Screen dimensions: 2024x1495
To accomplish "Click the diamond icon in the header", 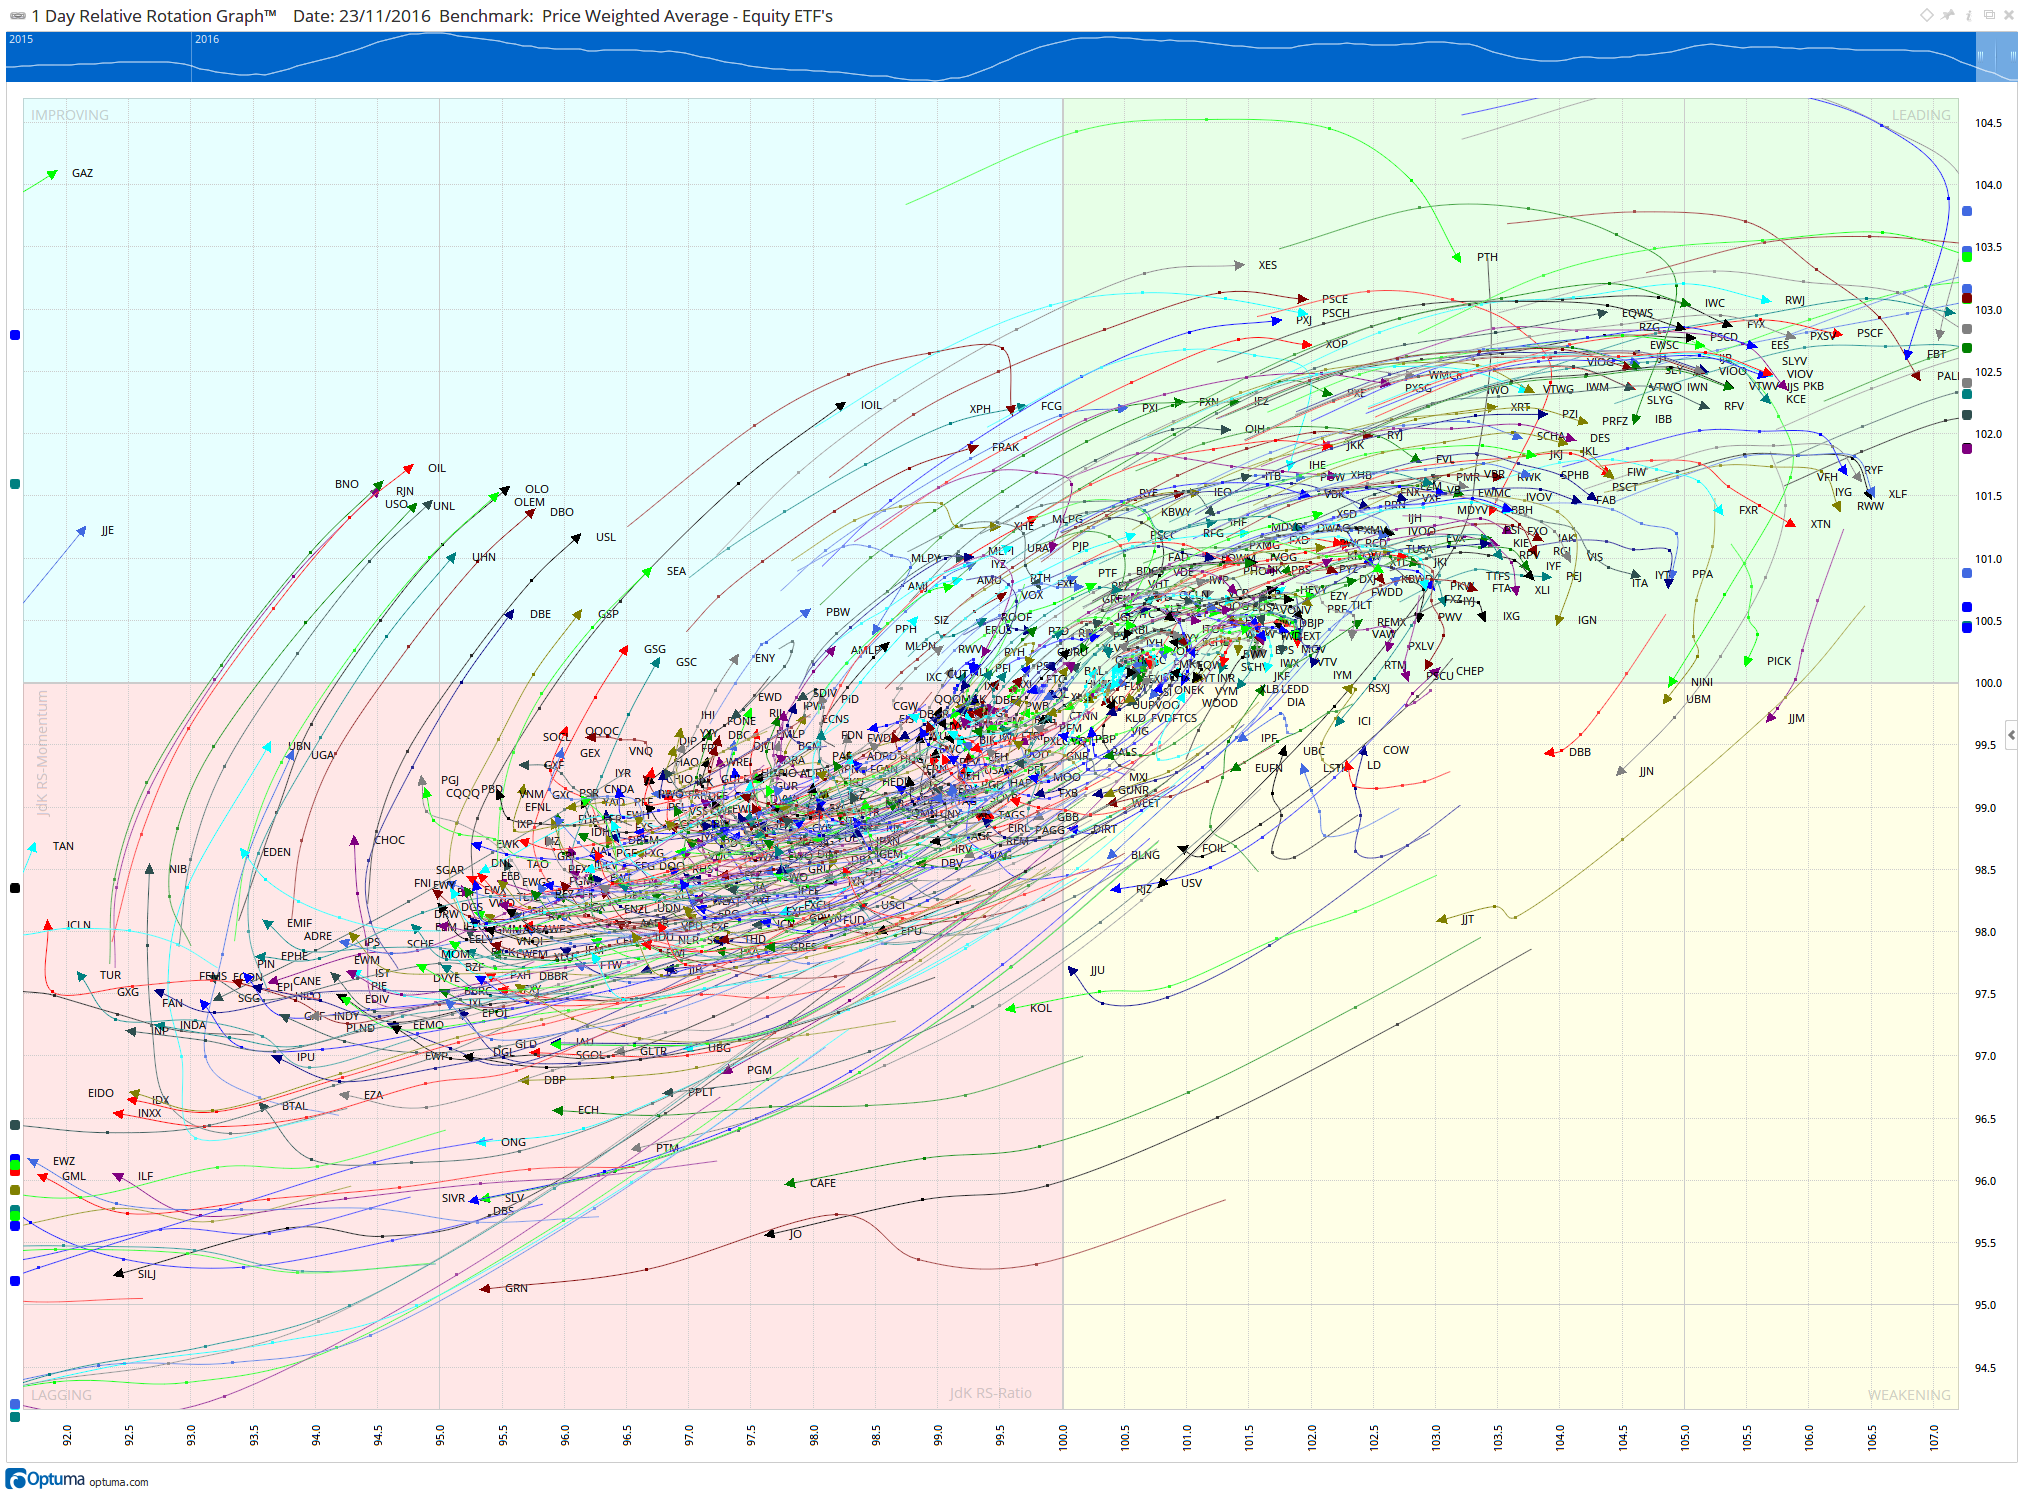I will tap(1926, 15).
